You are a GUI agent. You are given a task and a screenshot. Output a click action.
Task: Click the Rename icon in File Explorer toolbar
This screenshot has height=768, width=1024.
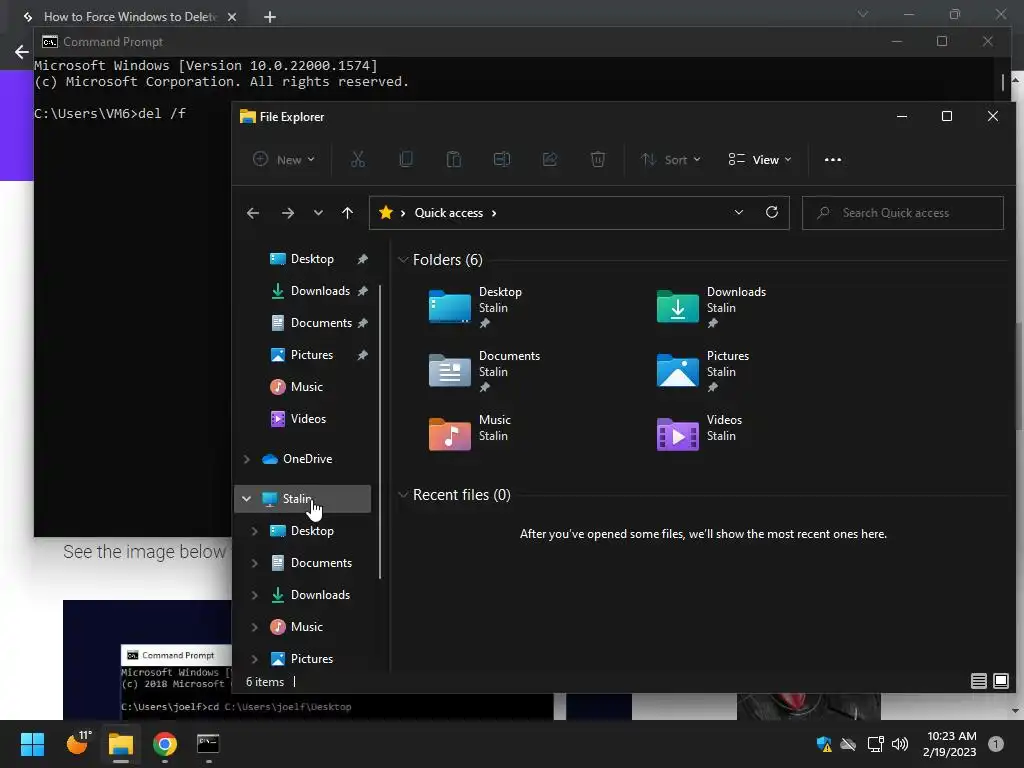(502, 159)
